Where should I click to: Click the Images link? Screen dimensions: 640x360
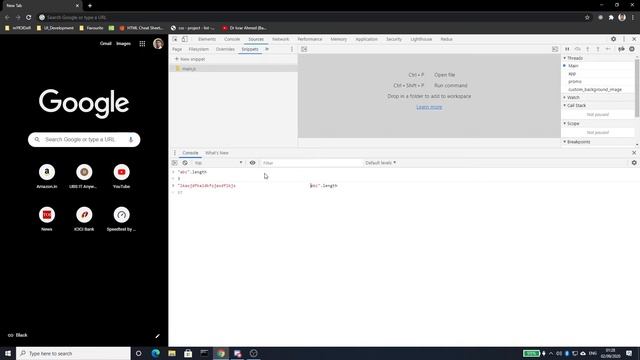(123, 43)
